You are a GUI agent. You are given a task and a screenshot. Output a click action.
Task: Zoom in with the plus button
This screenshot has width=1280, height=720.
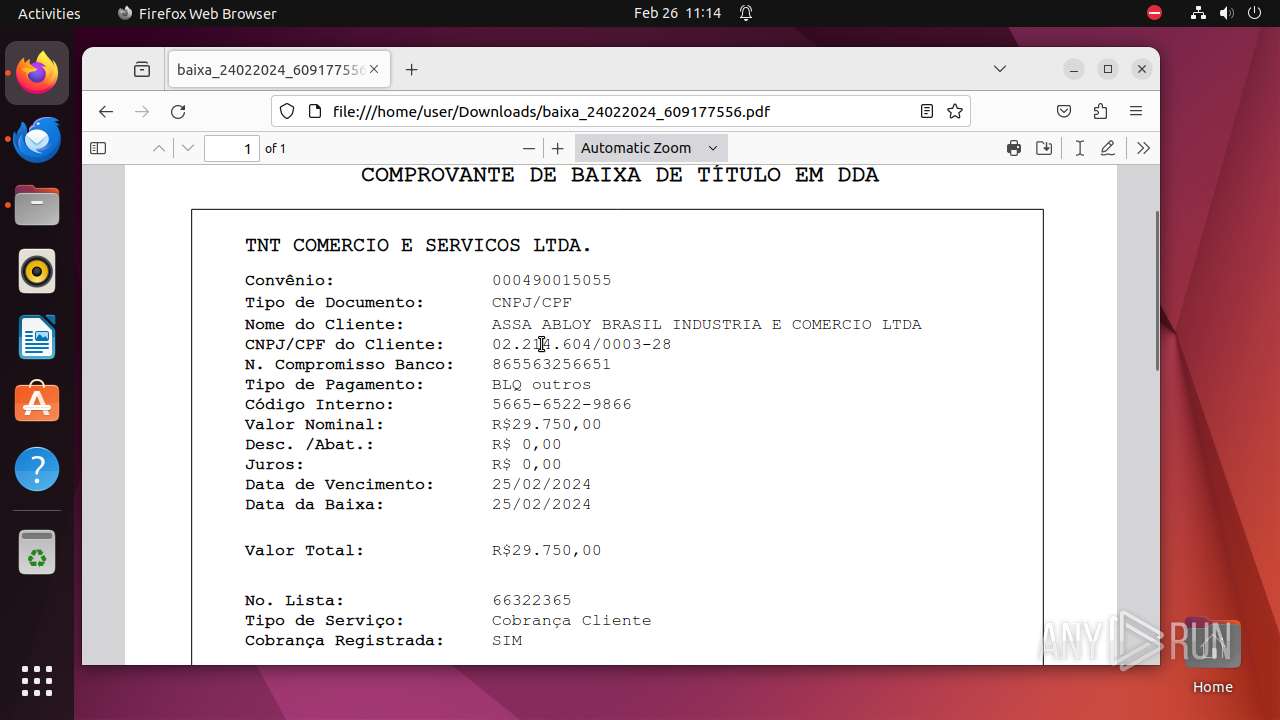[558, 148]
